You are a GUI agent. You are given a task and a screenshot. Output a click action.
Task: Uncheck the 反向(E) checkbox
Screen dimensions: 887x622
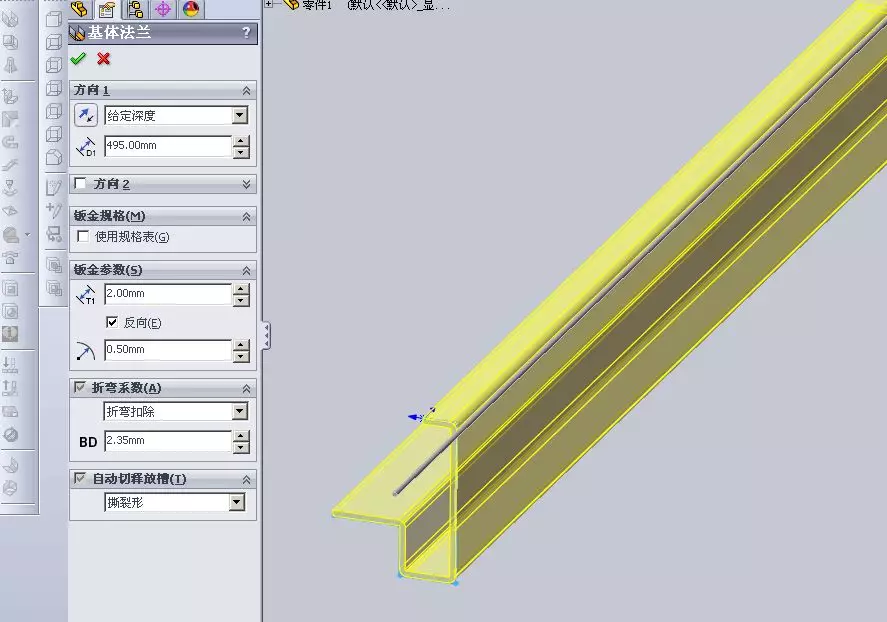point(111,322)
